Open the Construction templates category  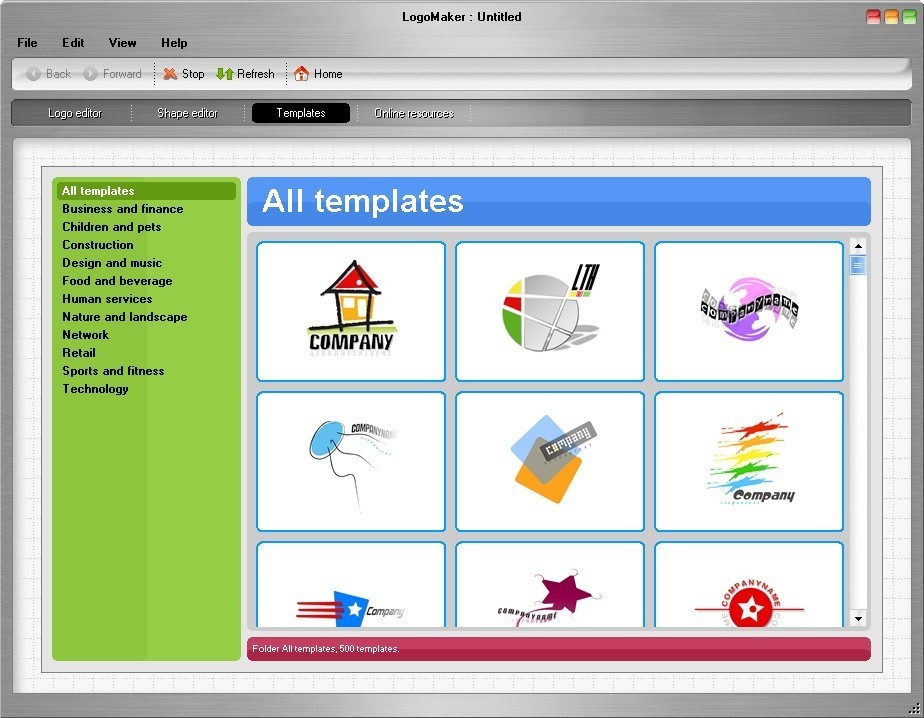(97, 244)
